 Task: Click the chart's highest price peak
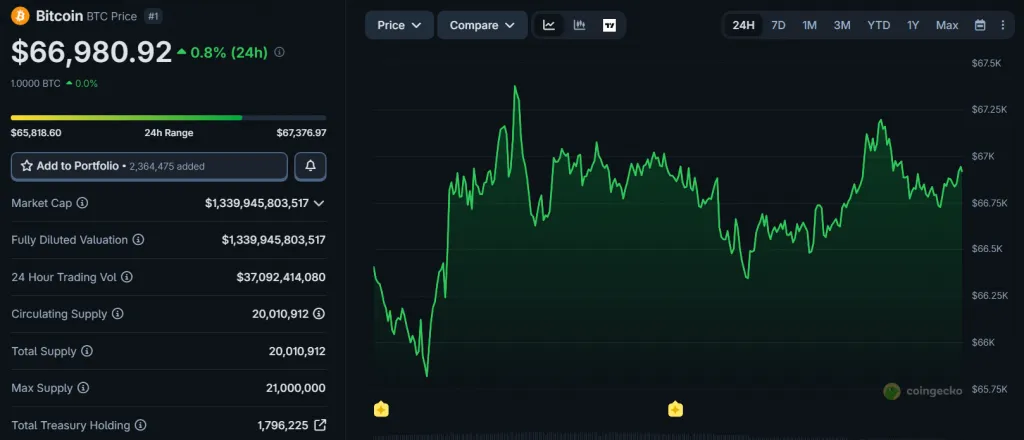[515, 87]
